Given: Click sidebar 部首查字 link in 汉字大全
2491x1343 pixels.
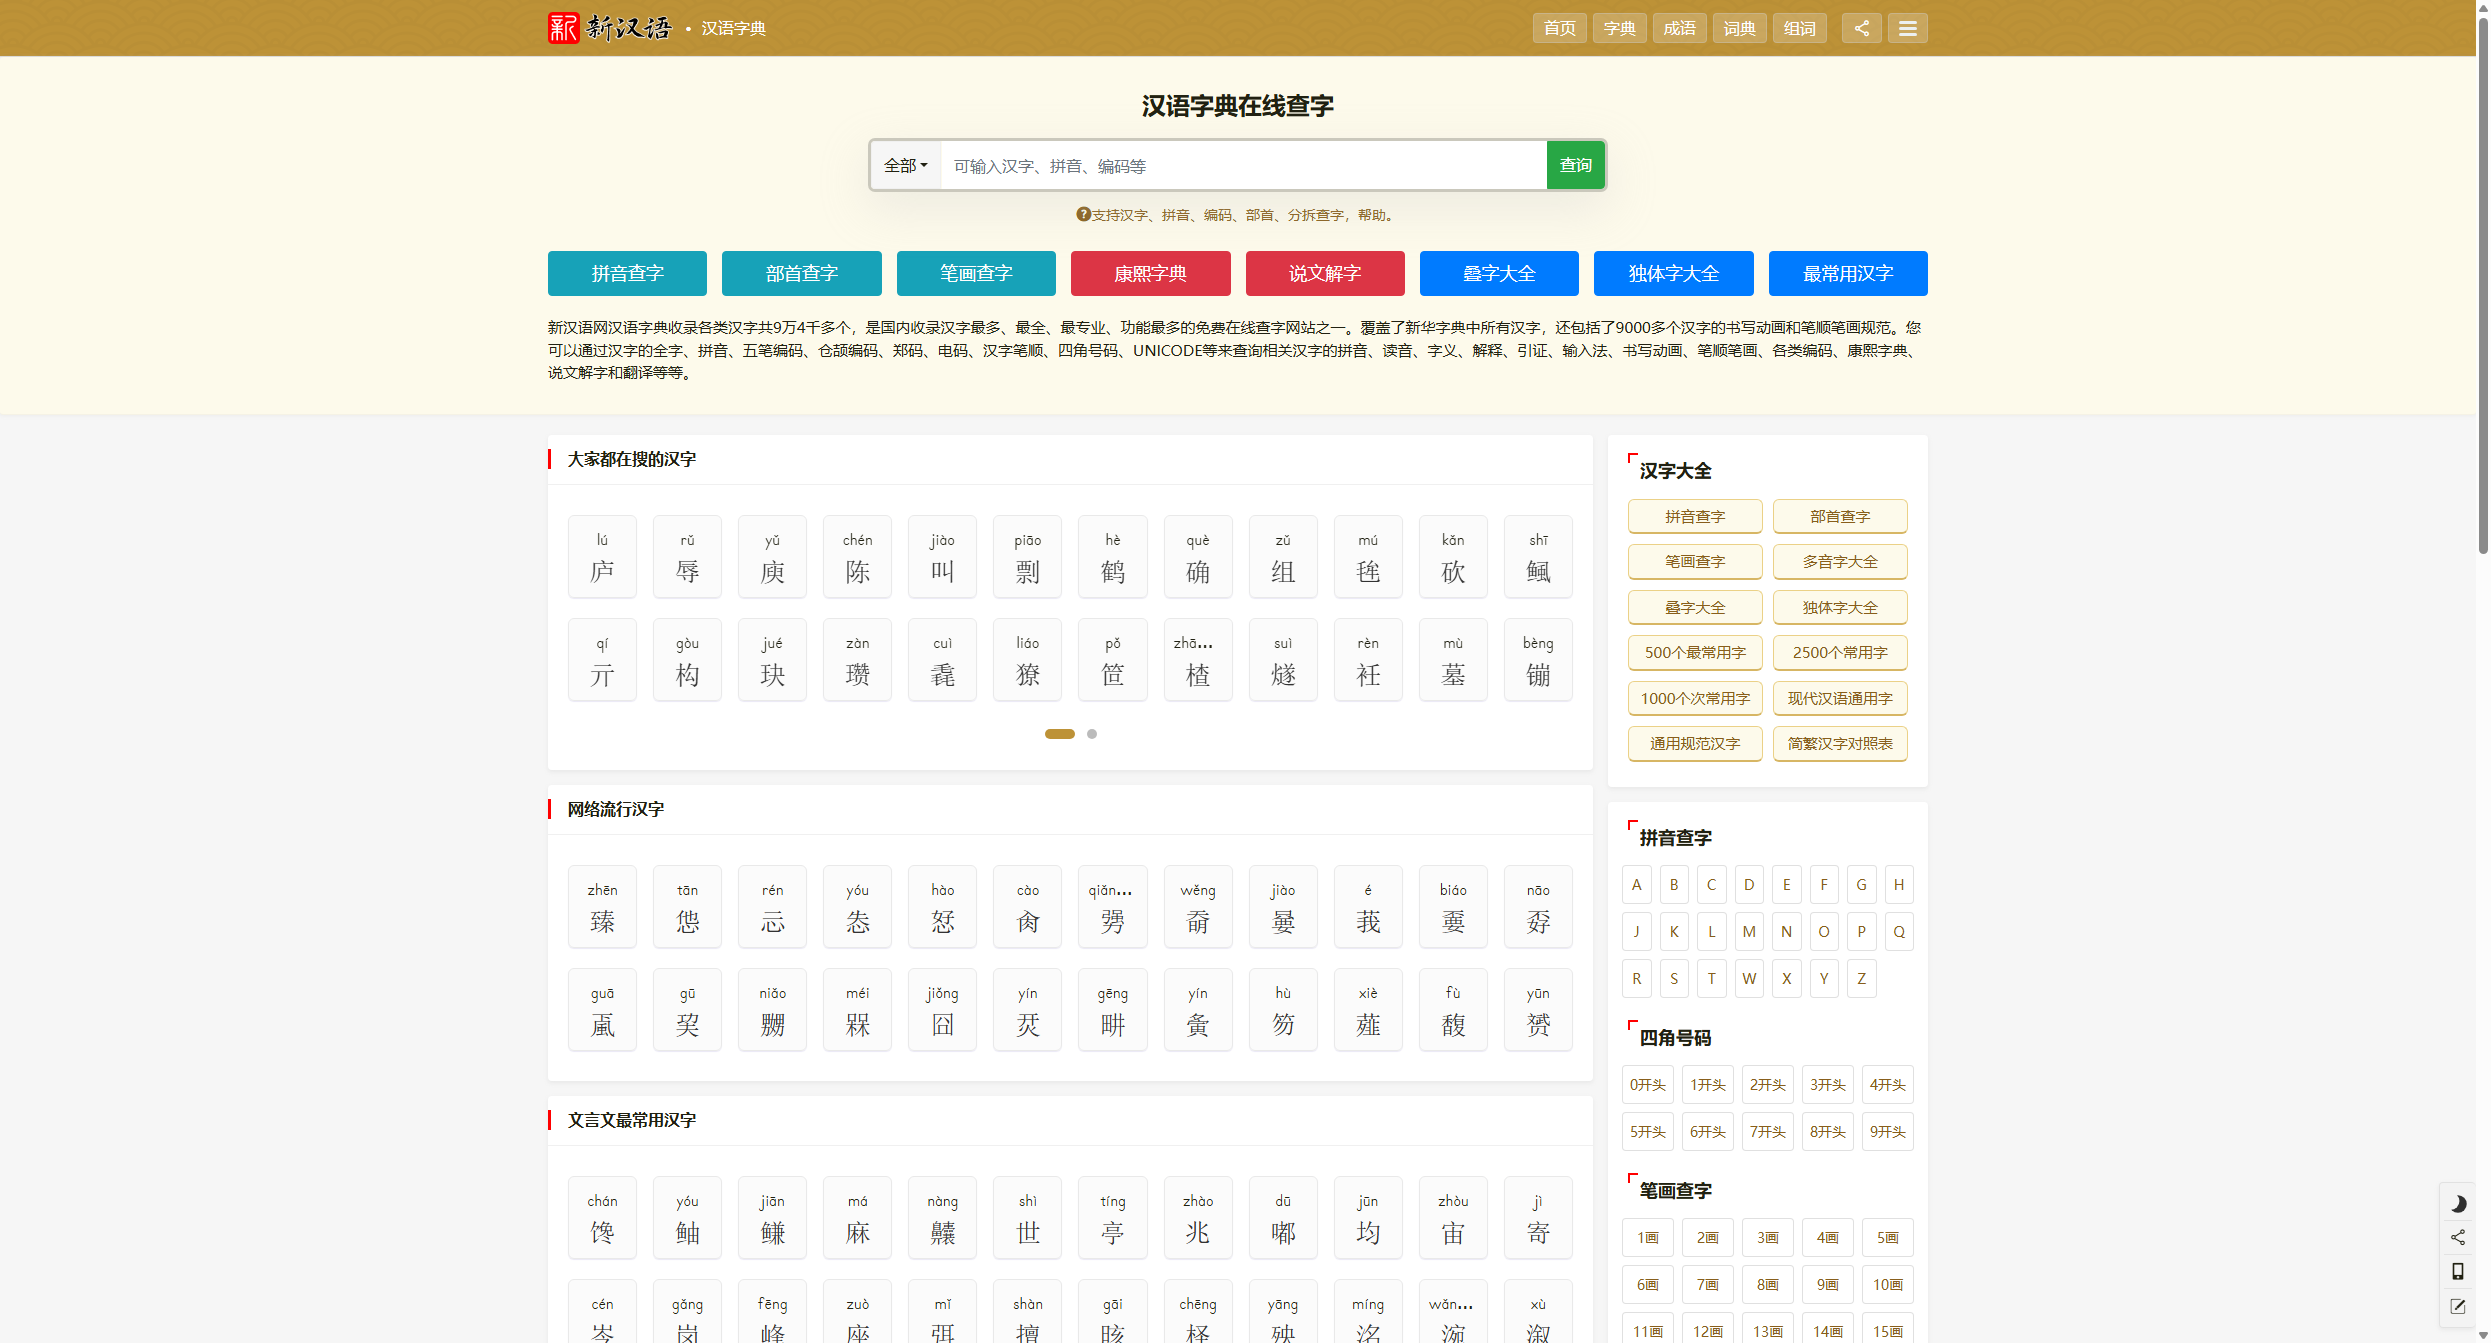Looking at the screenshot, I should [x=1840, y=517].
